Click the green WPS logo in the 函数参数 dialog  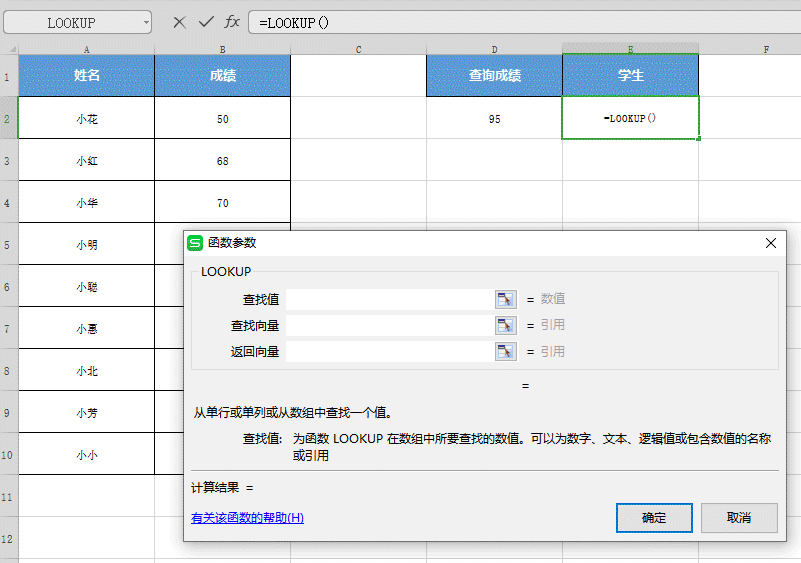tap(195, 243)
